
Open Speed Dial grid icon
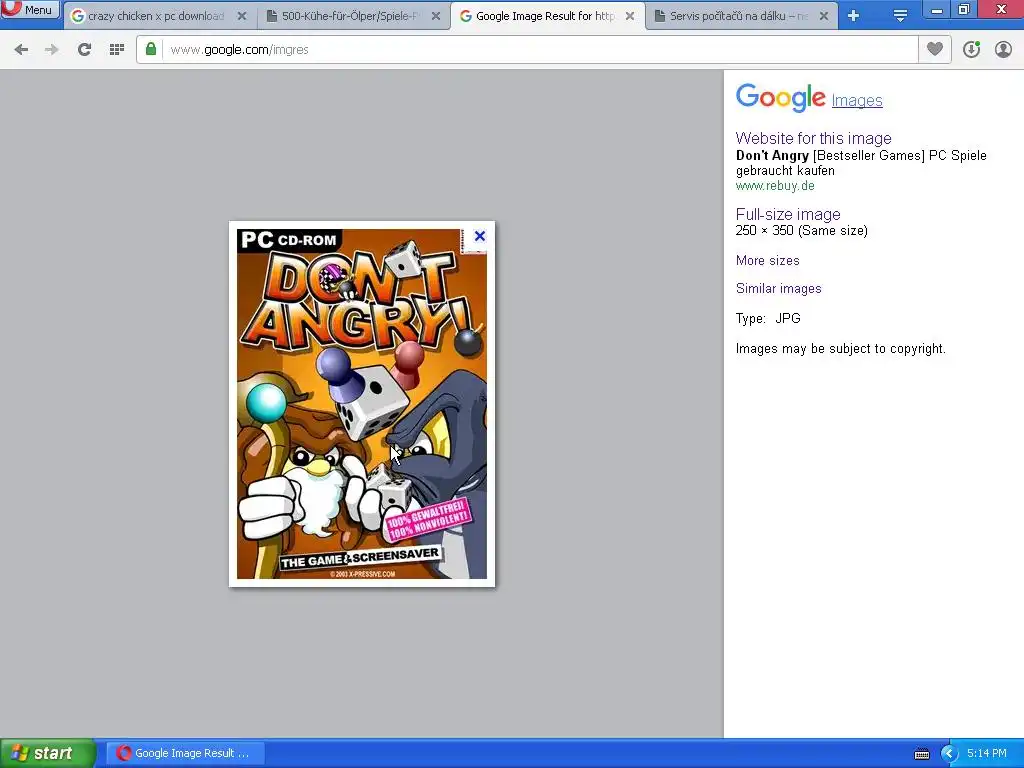click(x=117, y=50)
